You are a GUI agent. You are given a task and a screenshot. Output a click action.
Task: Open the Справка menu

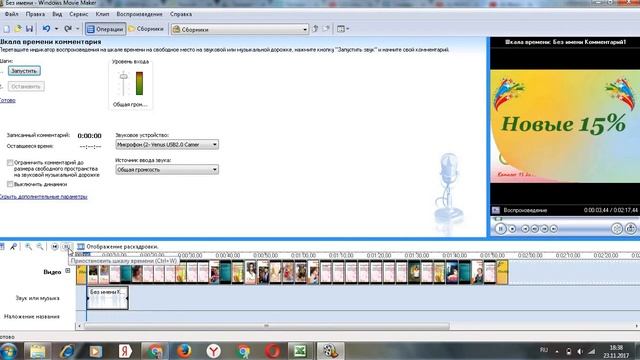(x=181, y=14)
